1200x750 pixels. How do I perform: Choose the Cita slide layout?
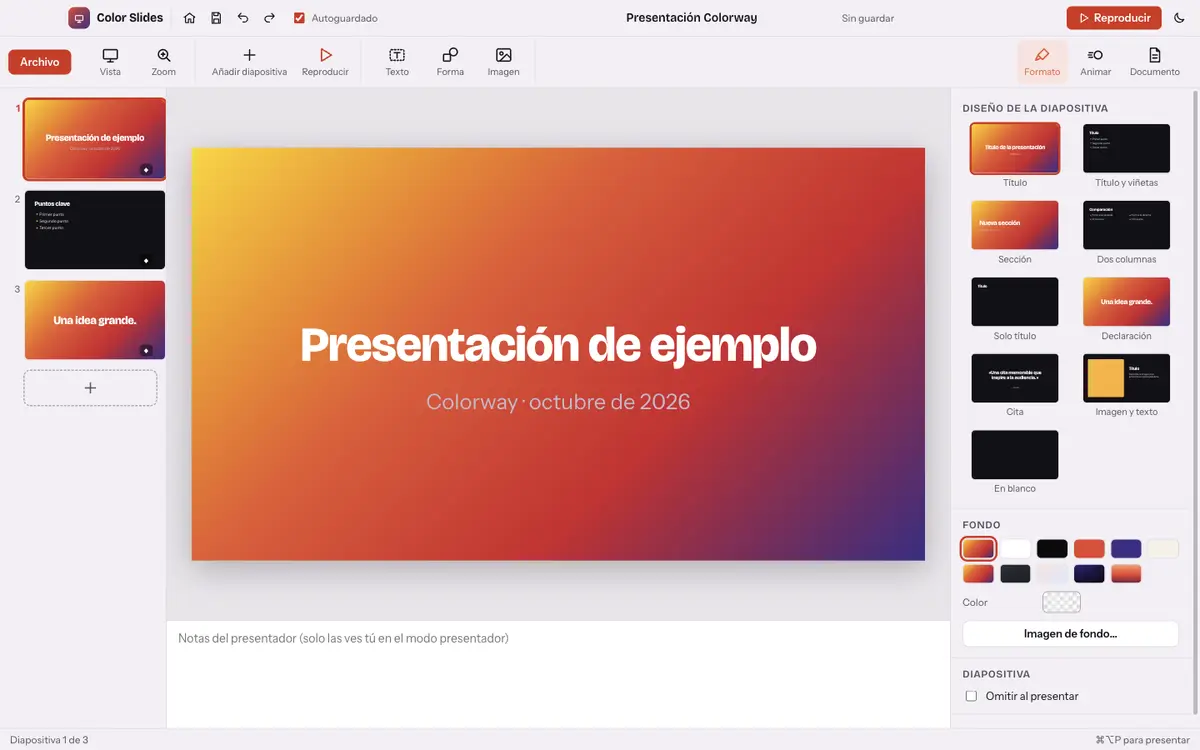1015,378
